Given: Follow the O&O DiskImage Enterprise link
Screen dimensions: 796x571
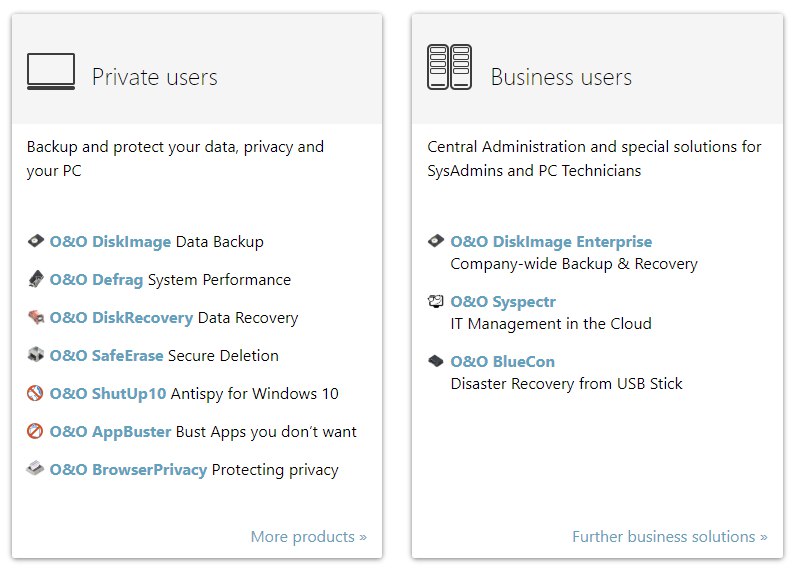Looking at the screenshot, I should click(551, 242).
